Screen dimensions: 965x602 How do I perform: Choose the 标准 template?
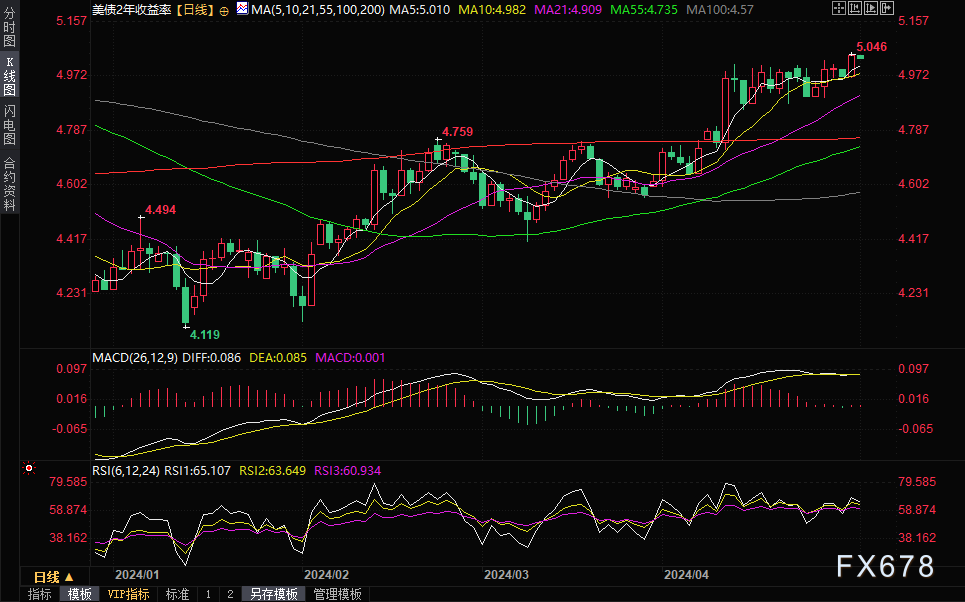[x=177, y=594]
